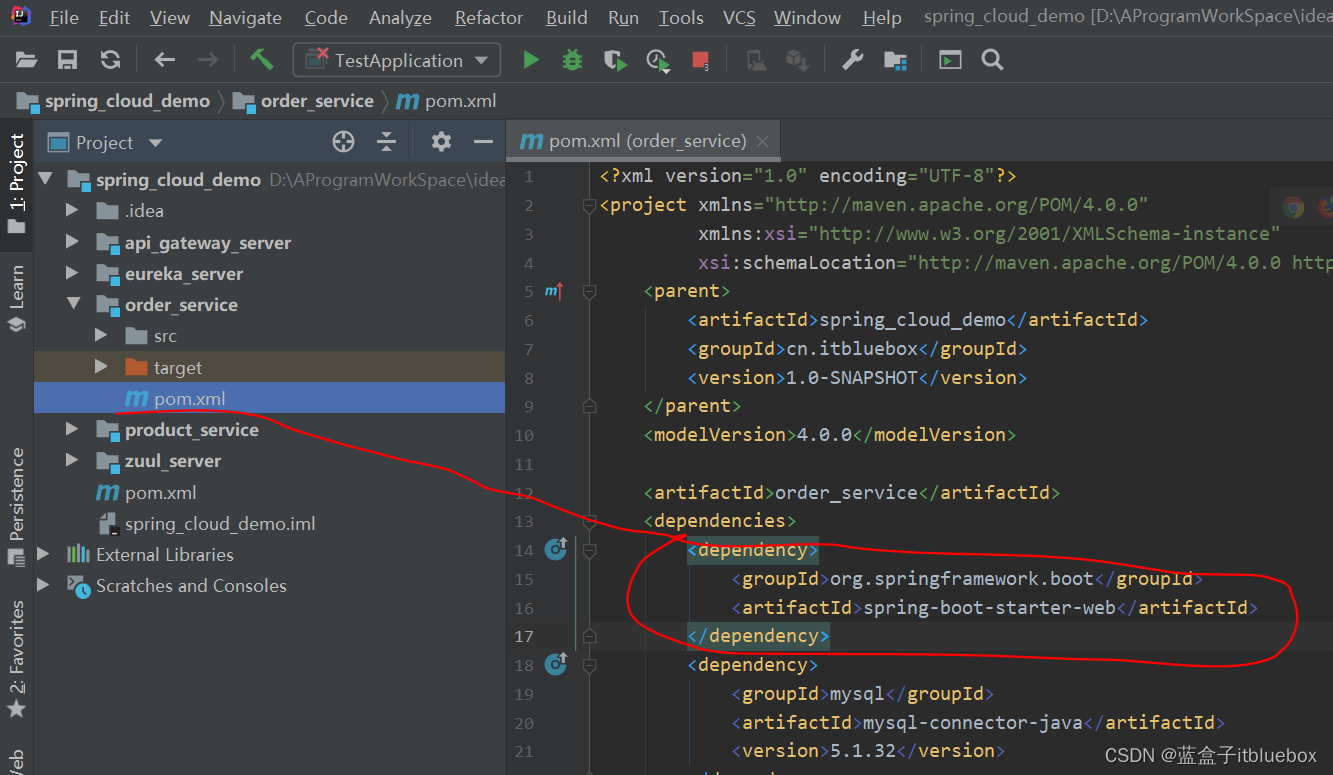Toggle the Persistence tool window tab

[x=16, y=508]
